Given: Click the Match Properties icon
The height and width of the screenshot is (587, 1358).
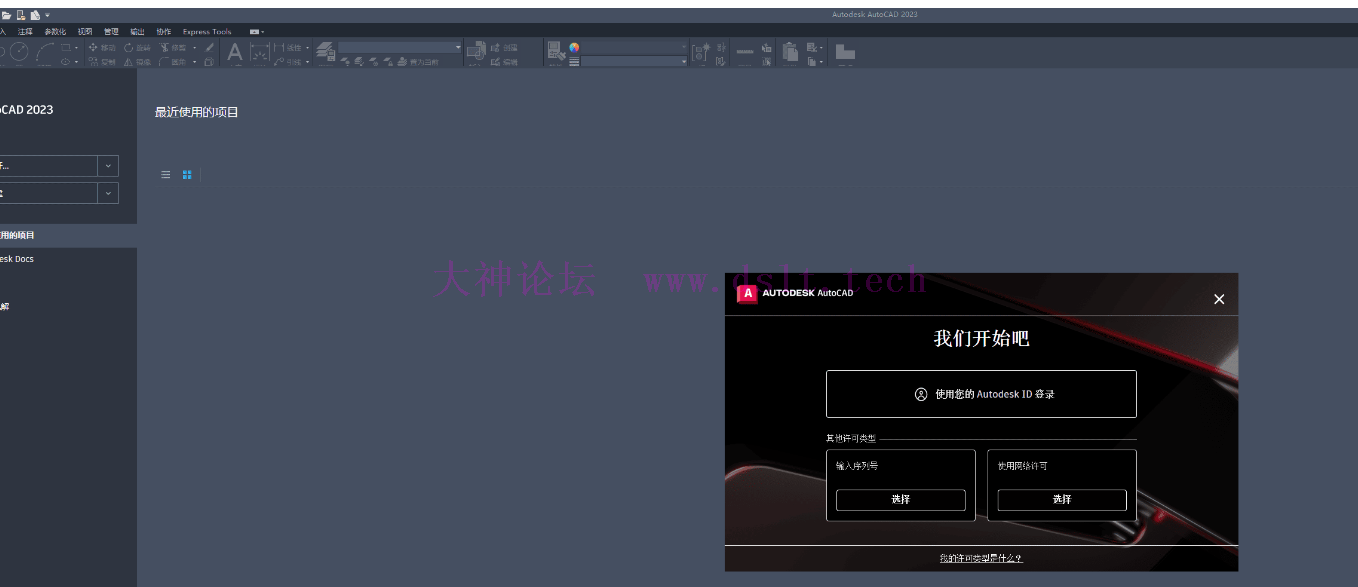Looking at the screenshot, I should click(556, 52).
